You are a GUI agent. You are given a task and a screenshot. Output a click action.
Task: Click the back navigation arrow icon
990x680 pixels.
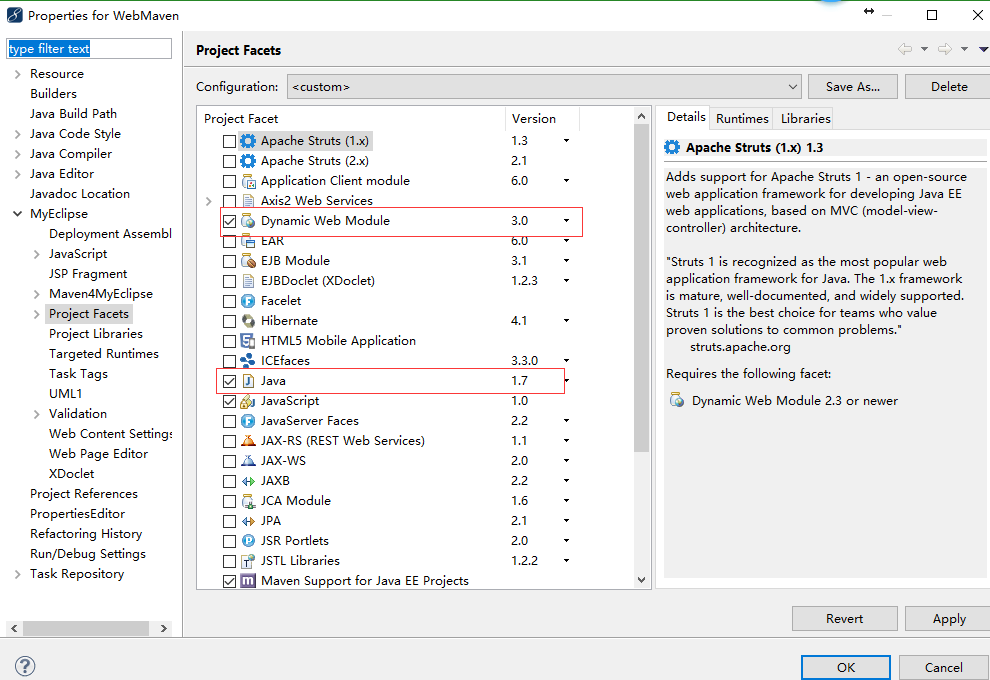905,49
